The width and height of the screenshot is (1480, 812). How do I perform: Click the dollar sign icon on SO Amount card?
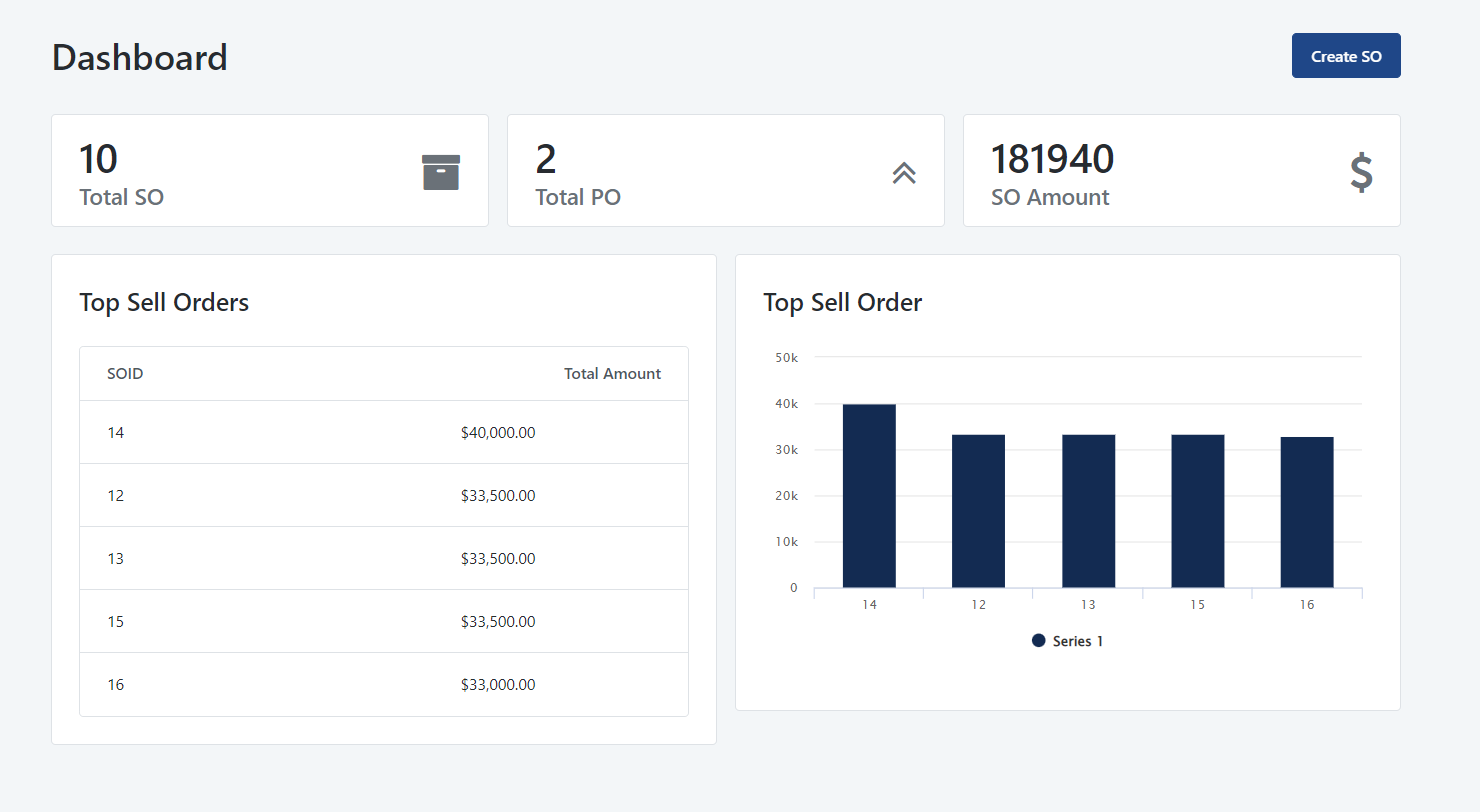(x=1361, y=172)
